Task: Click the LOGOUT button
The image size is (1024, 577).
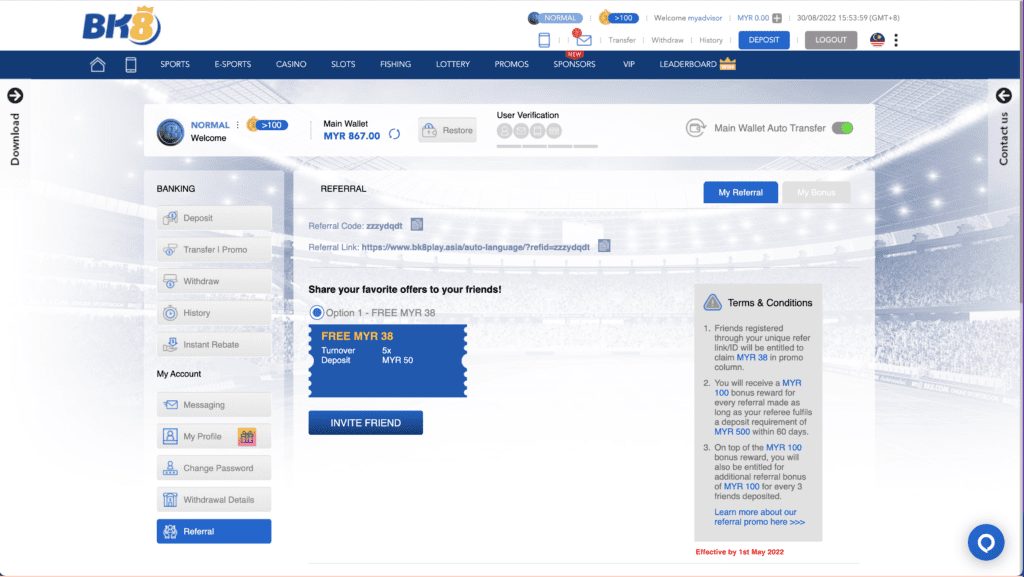Action: tap(831, 40)
